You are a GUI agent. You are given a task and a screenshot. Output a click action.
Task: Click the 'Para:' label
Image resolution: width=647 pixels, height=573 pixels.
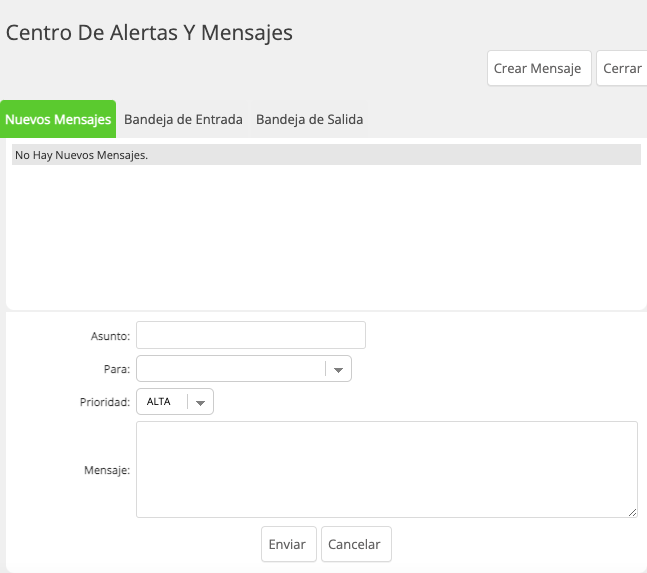[x=117, y=369]
